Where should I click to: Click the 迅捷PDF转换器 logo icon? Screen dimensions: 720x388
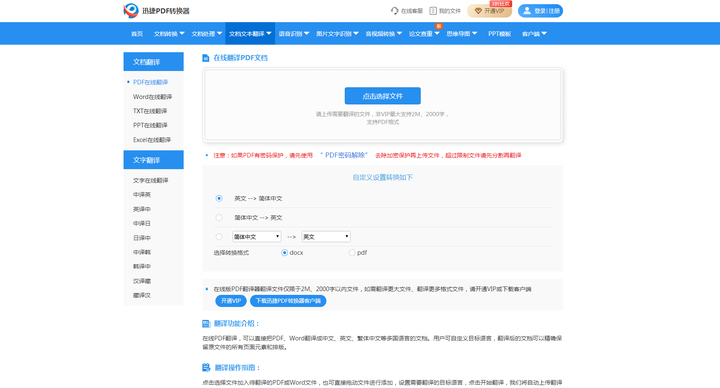131,10
